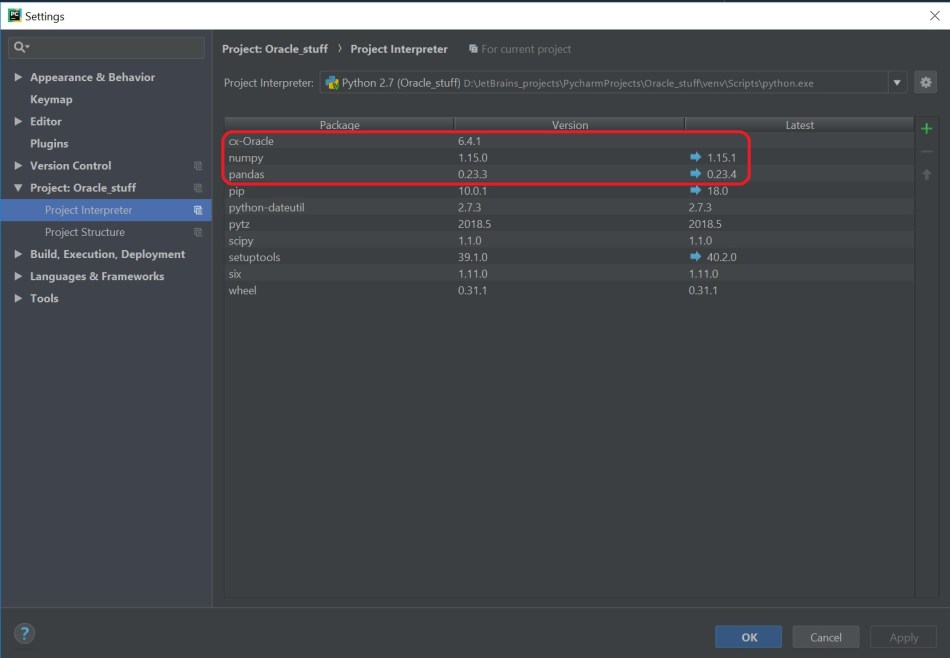Click the search magnifier icon in search box

click(21, 47)
